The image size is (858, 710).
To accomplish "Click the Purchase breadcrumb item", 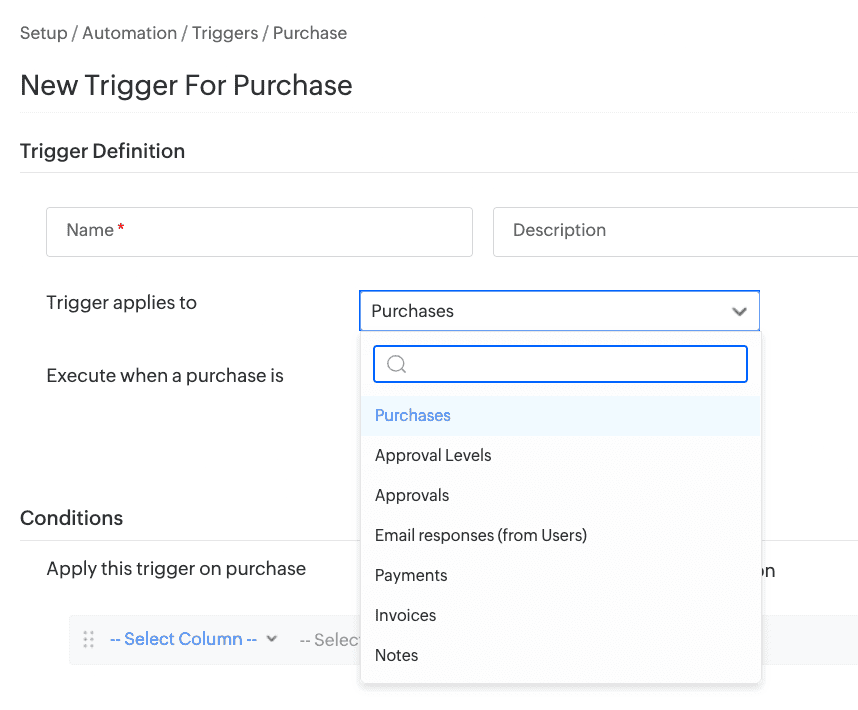I will pos(310,33).
